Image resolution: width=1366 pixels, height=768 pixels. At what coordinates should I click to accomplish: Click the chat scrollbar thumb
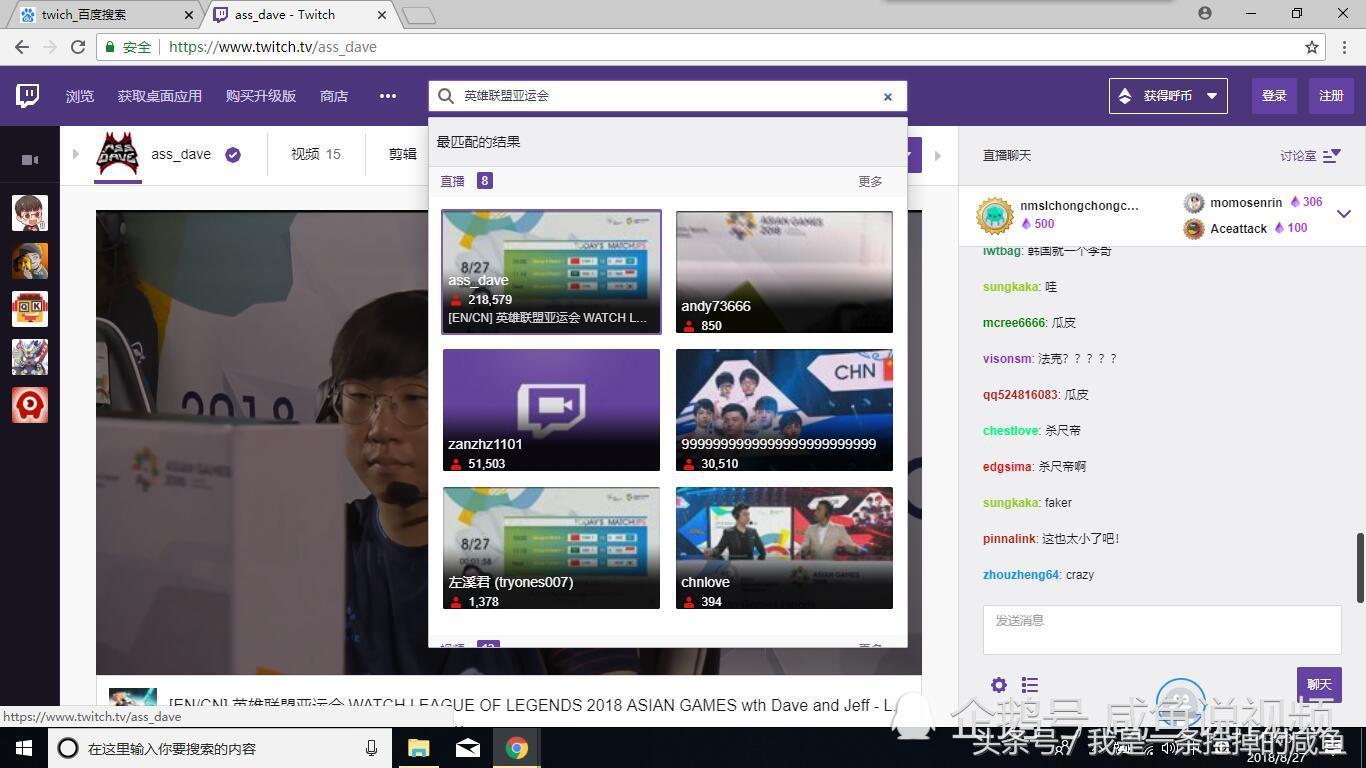1359,568
